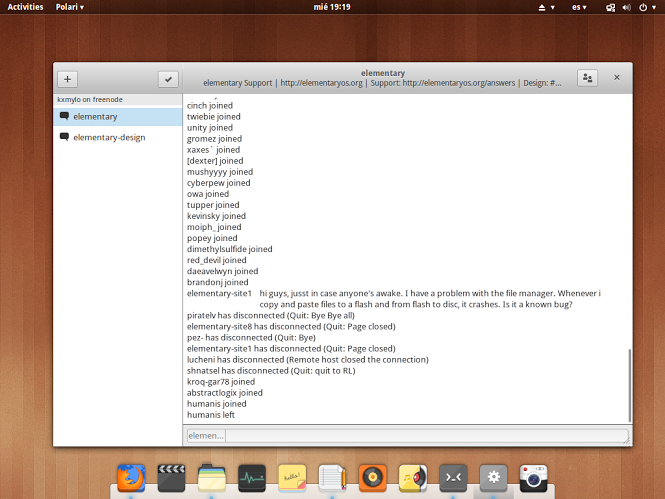Open the clock calendar mié 19:19
Screen dimensions: 665x499
click(x=332, y=7)
